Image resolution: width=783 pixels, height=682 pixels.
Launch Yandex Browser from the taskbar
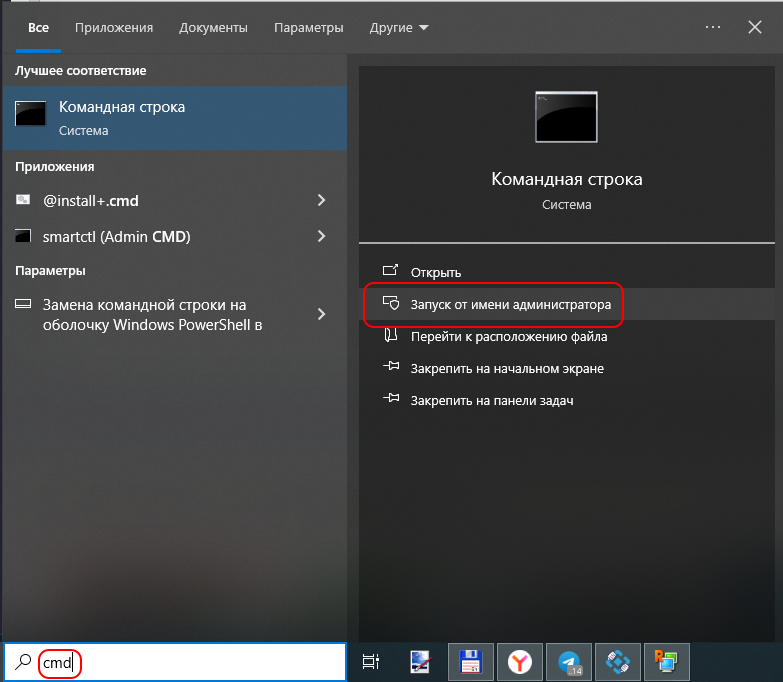(x=520, y=662)
